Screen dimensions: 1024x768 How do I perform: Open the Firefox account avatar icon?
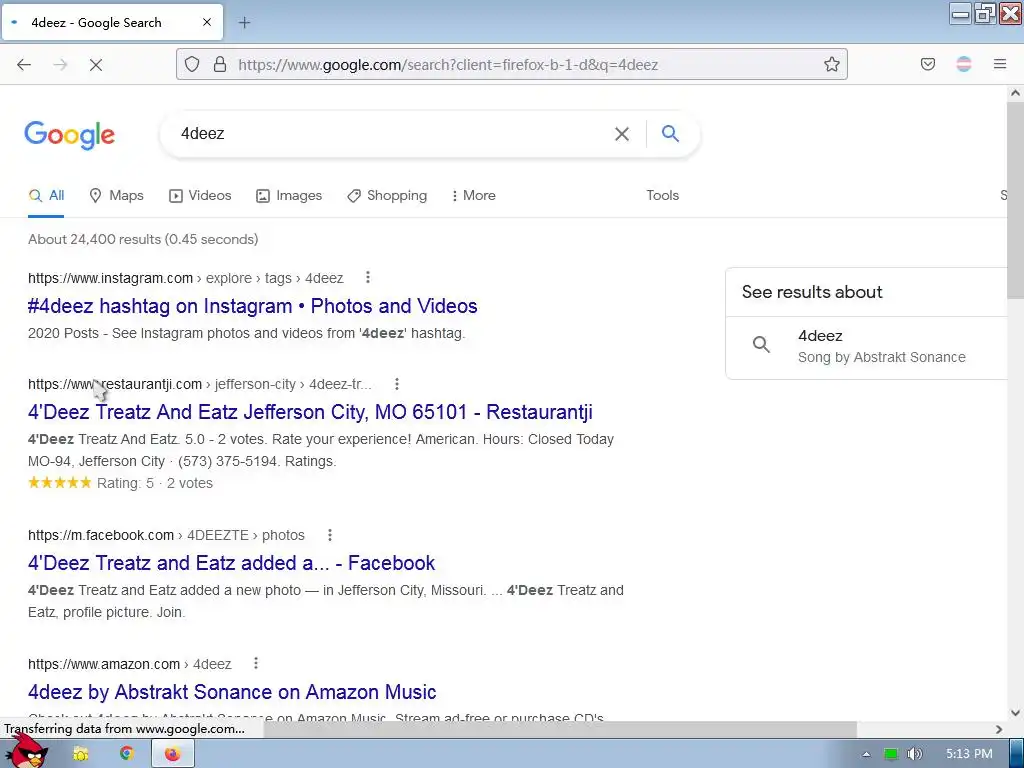click(x=963, y=64)
